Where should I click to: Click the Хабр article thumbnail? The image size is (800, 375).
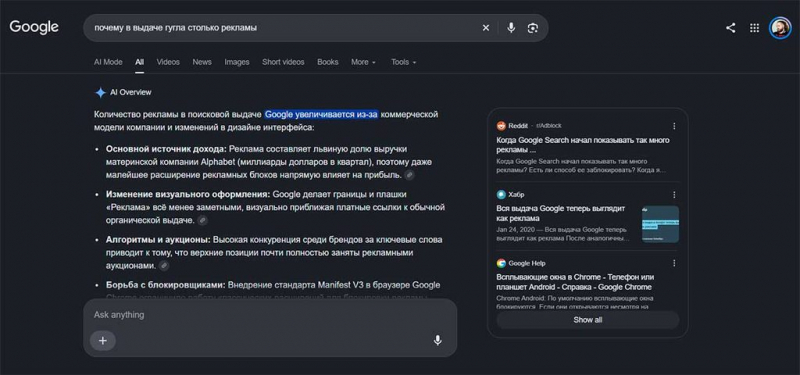pos(660,224)
